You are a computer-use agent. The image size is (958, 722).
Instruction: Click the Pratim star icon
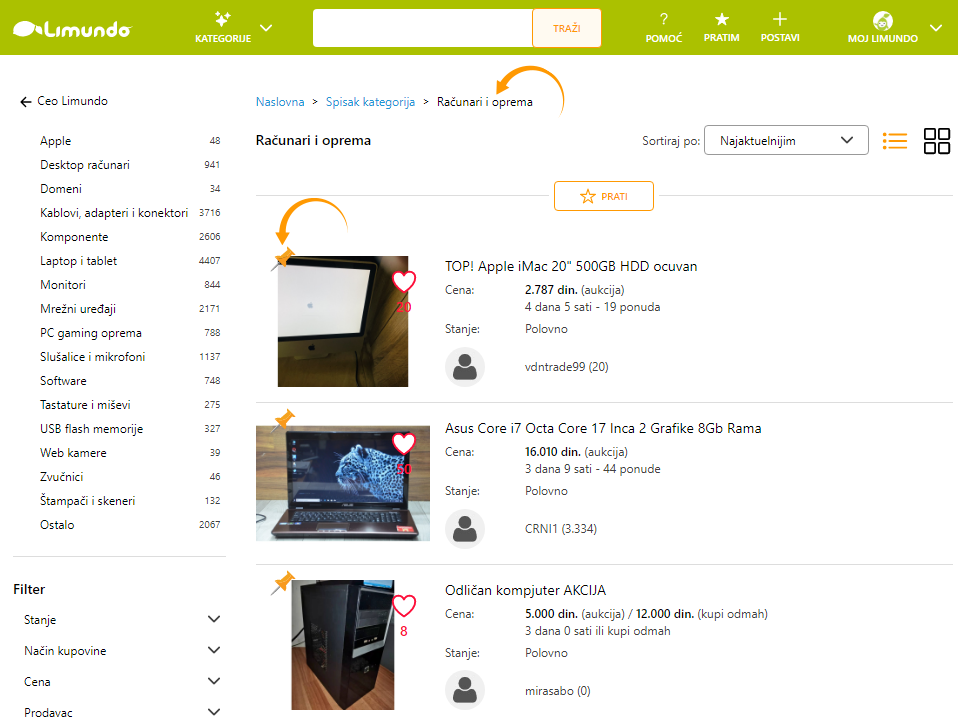click(721, 19)
